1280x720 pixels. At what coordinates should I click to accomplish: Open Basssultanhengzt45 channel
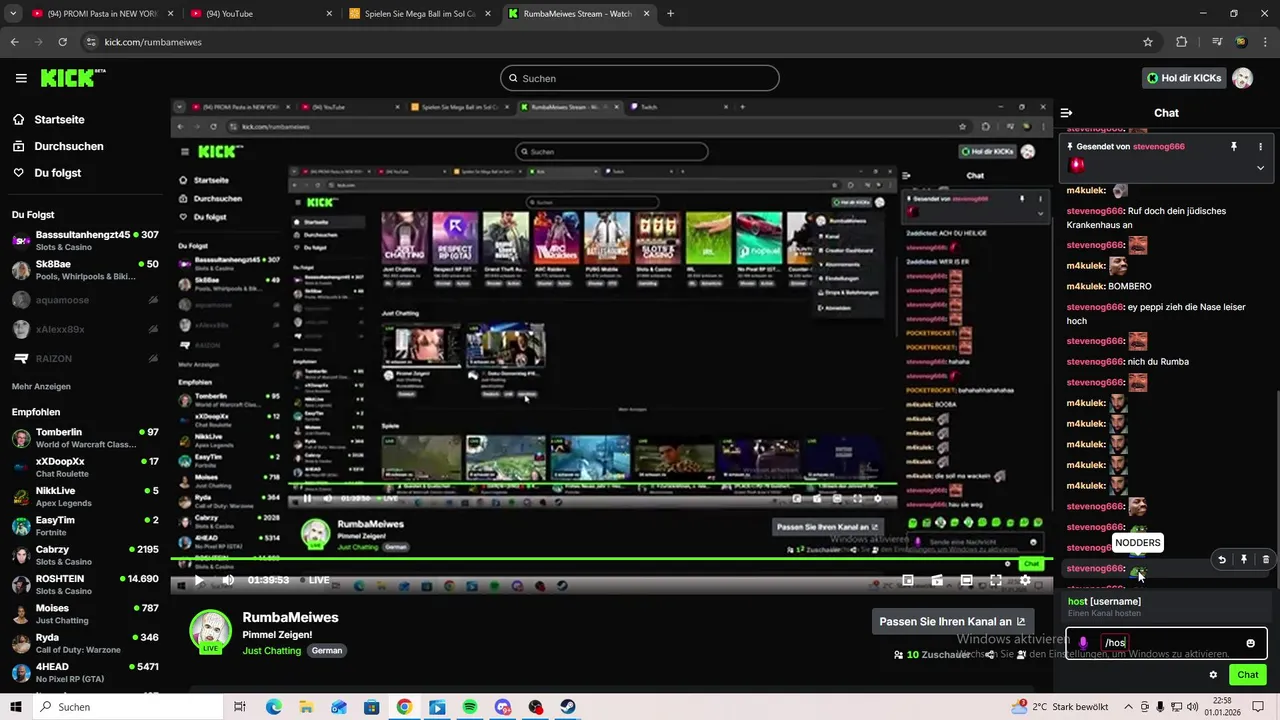pos(85,240)
